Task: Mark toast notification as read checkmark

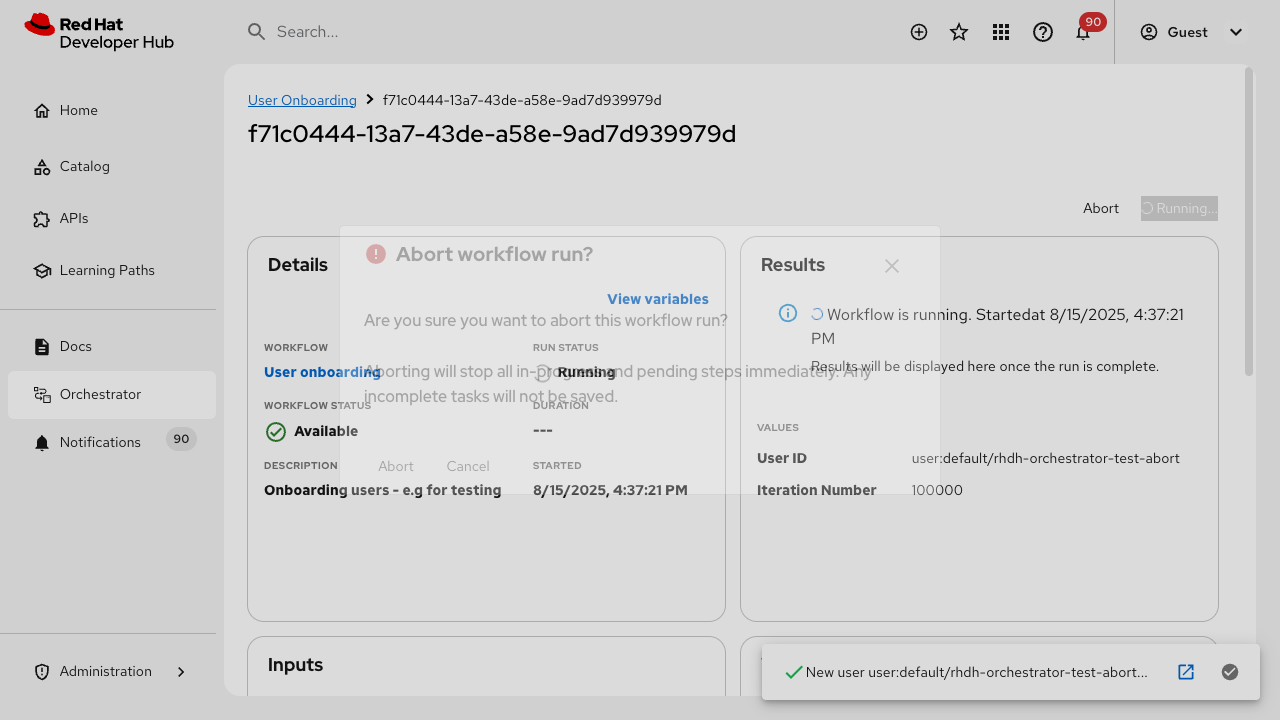Action: [x=1230, y=672]
